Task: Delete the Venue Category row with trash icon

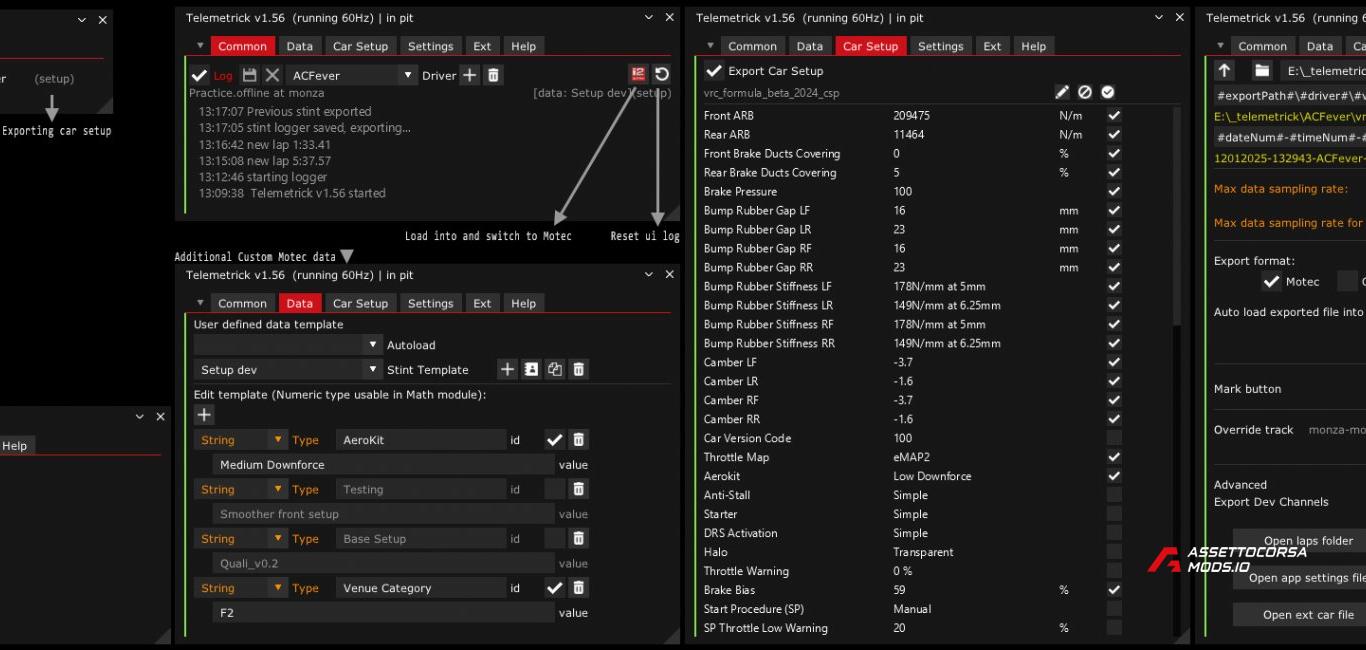Action: (578, 588)
